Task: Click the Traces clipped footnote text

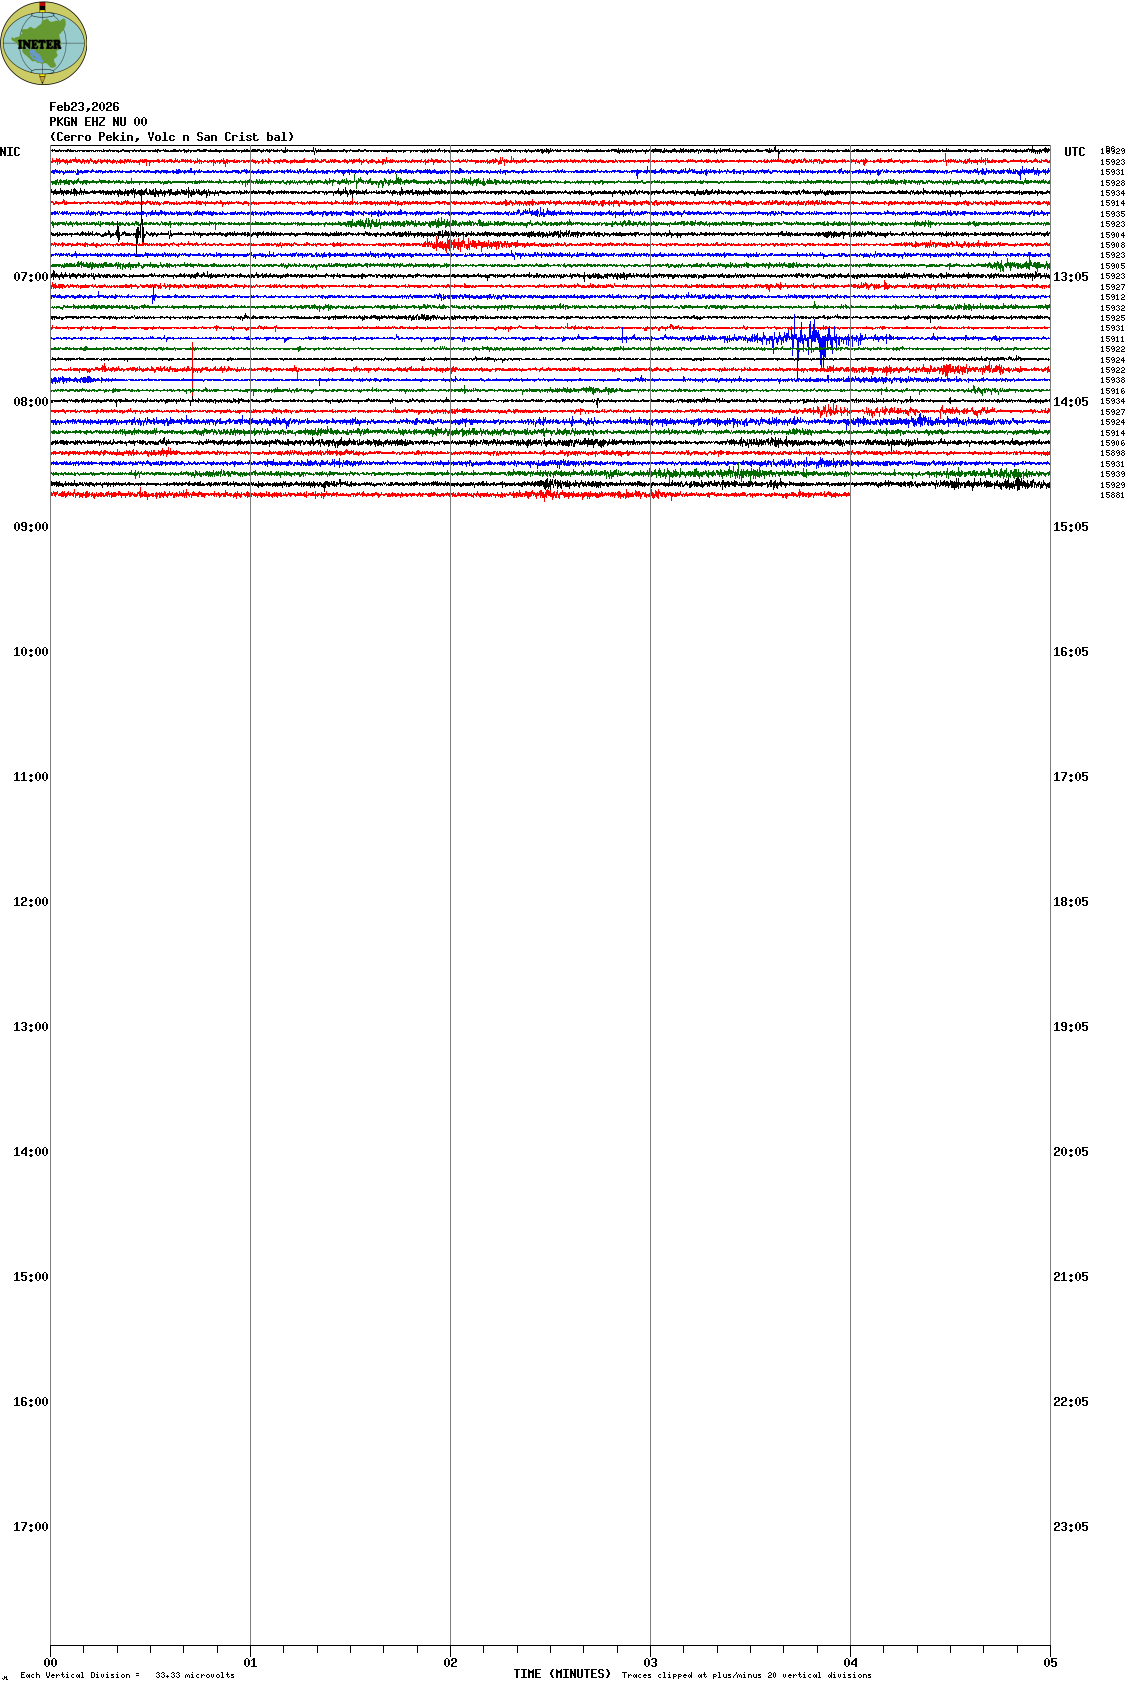Action: [746, 1675]
